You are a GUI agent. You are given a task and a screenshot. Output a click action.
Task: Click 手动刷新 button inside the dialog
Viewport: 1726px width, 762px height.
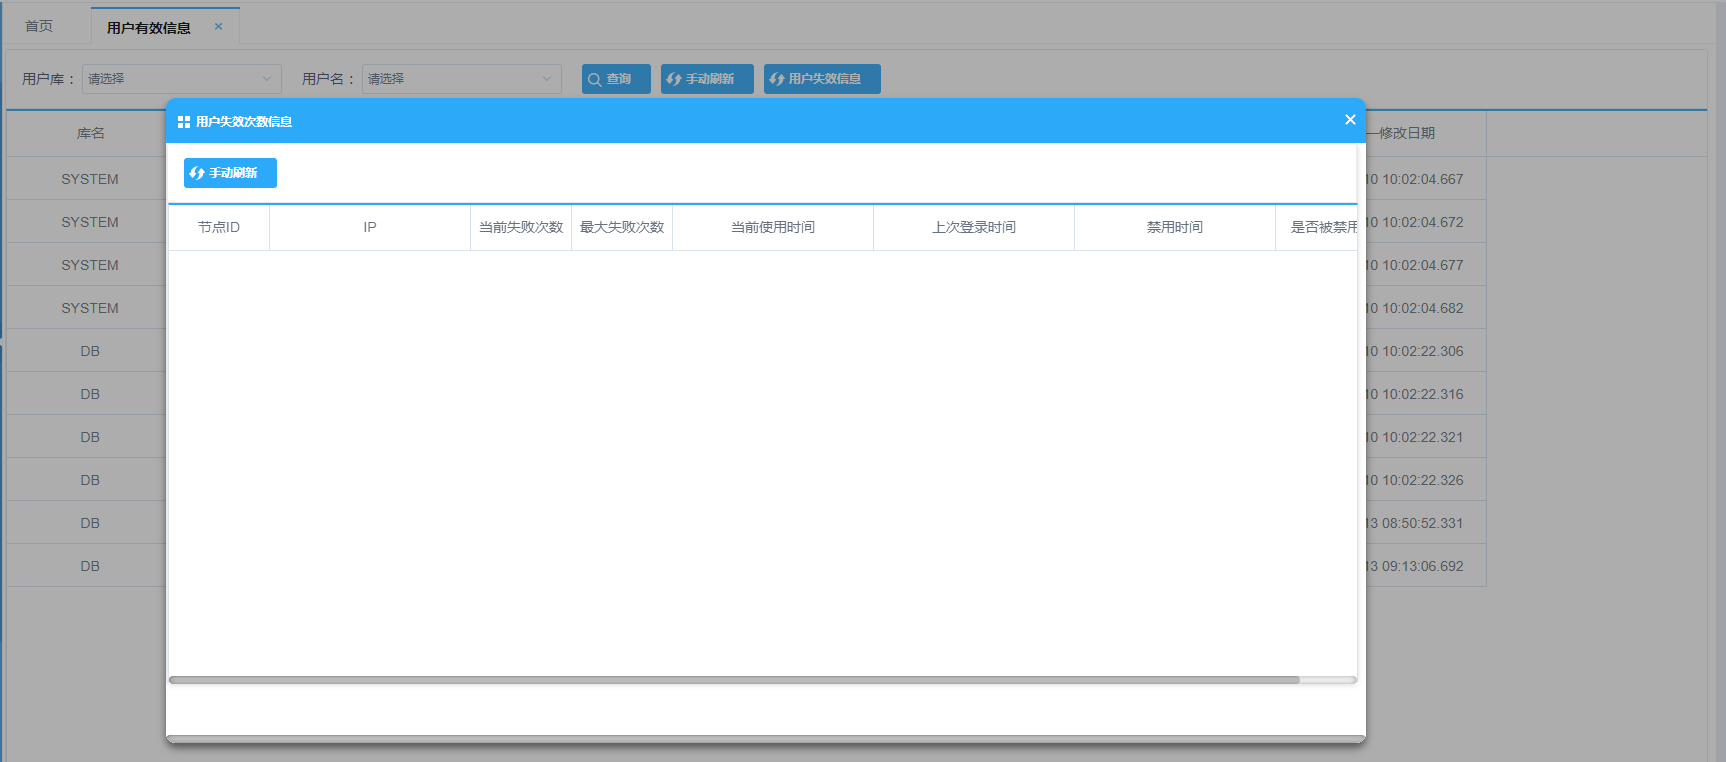pyautogui.click(x=230, y=173)
